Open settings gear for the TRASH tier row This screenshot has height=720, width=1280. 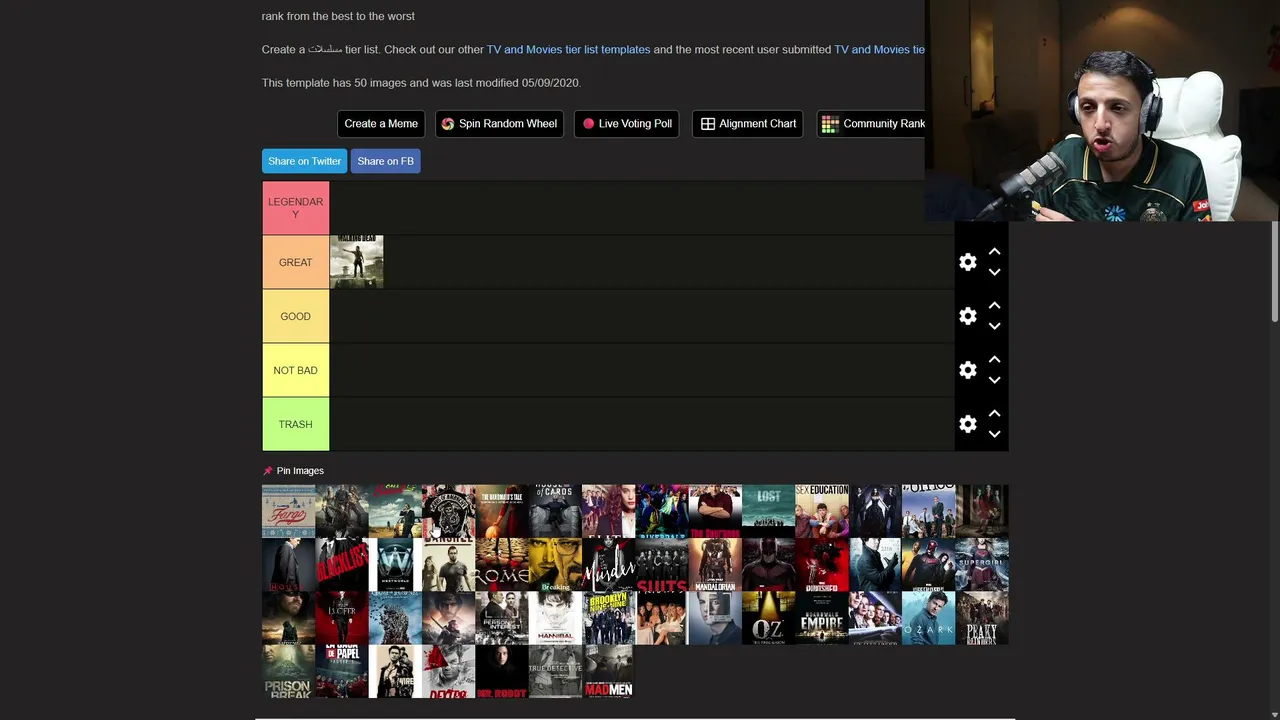point(967,424)
